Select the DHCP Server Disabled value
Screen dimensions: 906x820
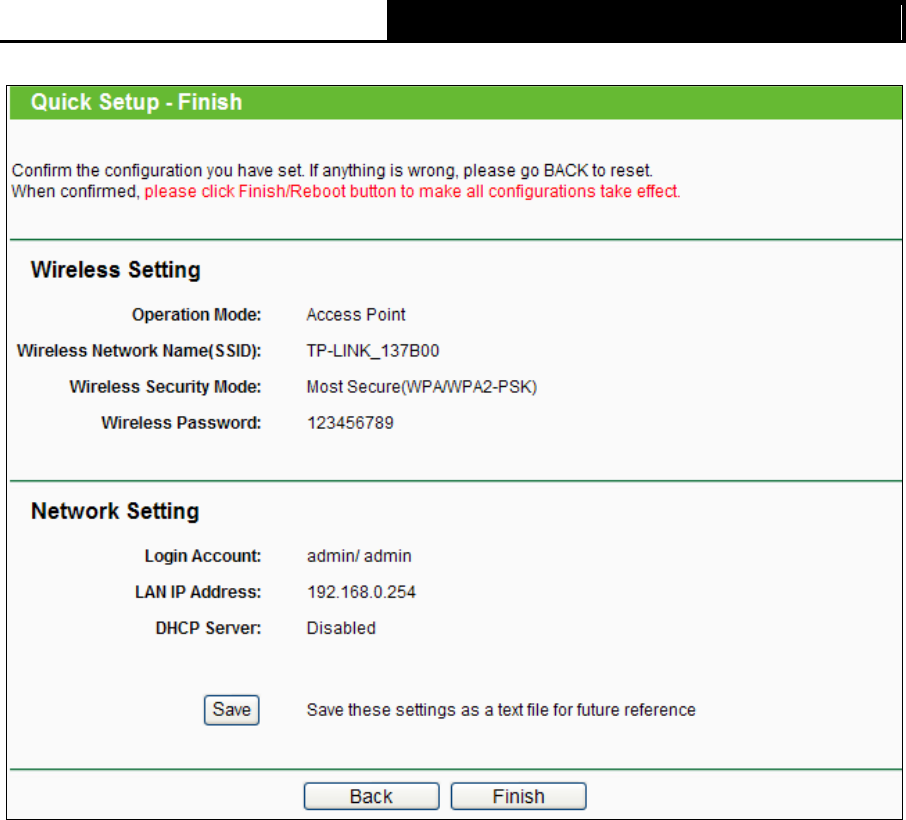pos(341,628)
